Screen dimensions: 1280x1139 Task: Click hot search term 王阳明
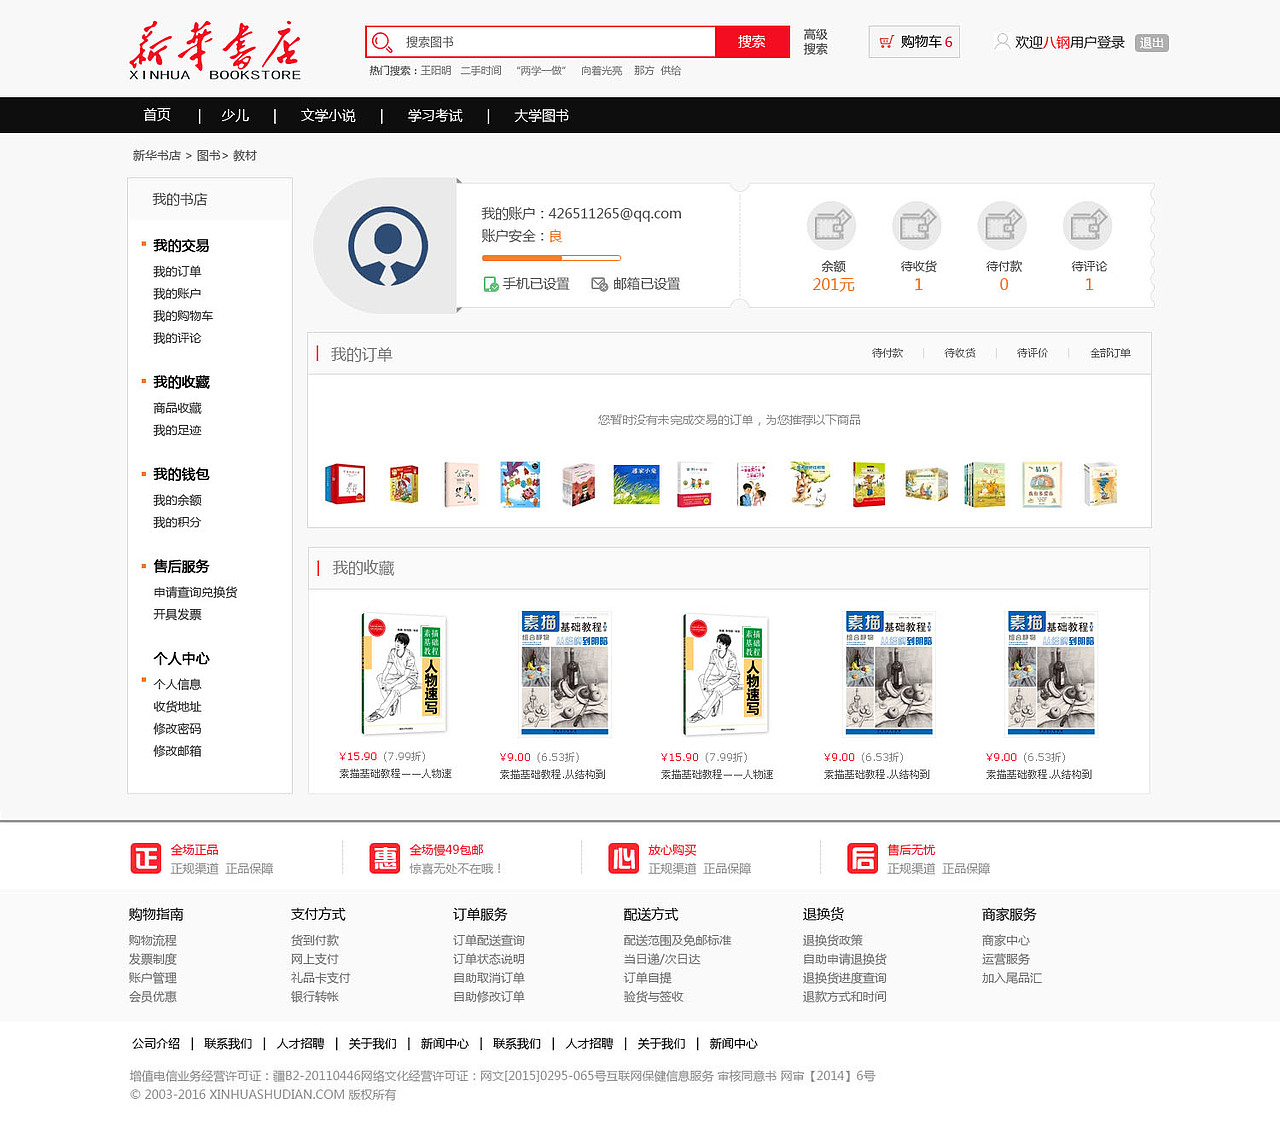(x=436, y=71)
